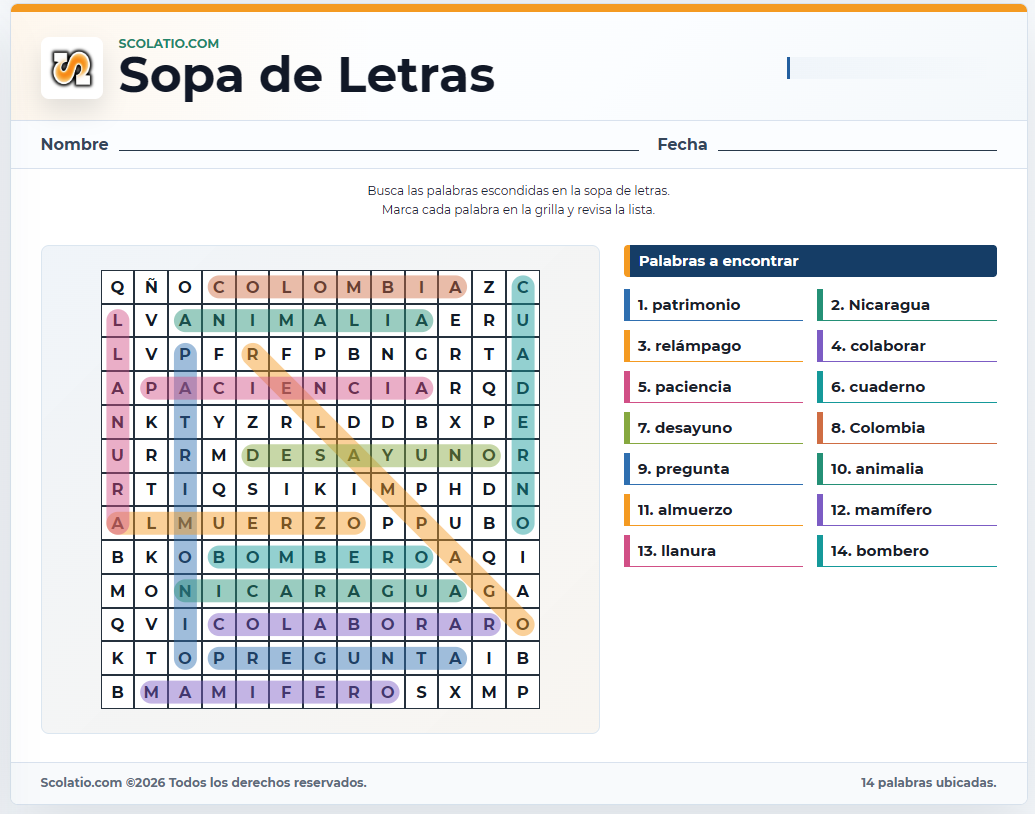Viewport: 1035px width, 814px height.
Task: Open the SCOLATIO.COM link in the header
Action: 168,44
